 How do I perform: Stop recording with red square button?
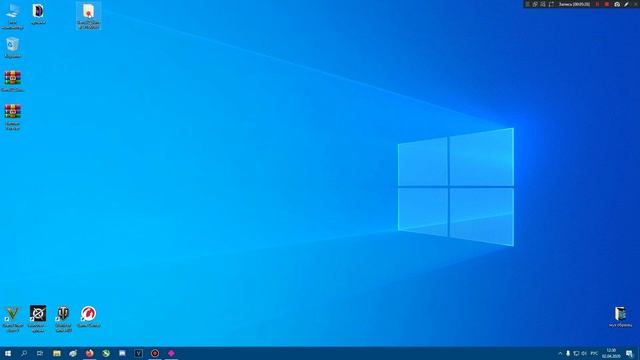coord(607,4)
